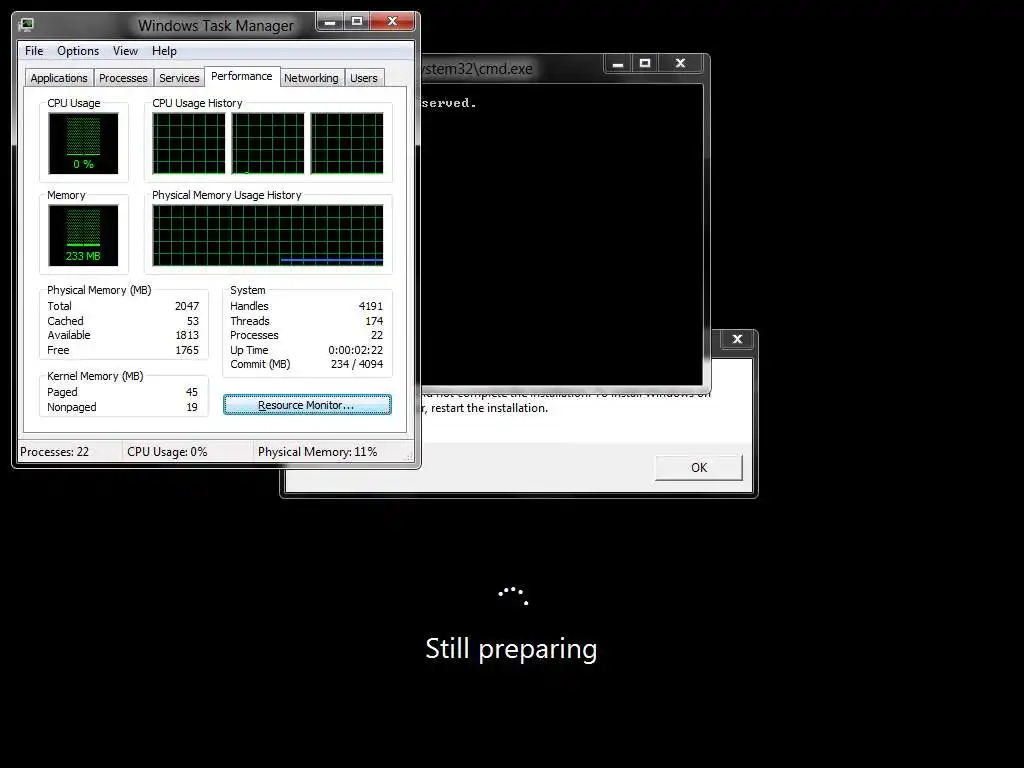The width and height of the screenshot is (1024, 768).
Task: Click the CPU Usage 0 % gauge
Action: 83,144
